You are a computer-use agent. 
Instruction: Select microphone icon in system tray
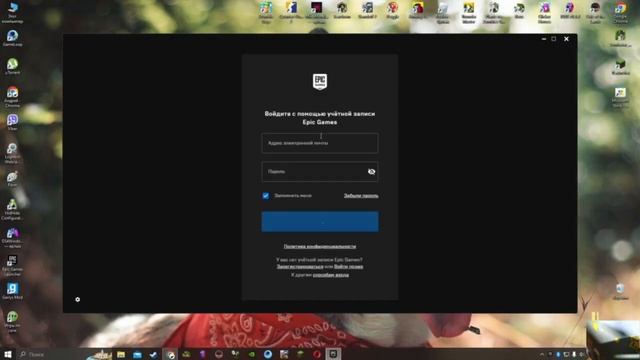pyautogui.click(x=574, y=354)
